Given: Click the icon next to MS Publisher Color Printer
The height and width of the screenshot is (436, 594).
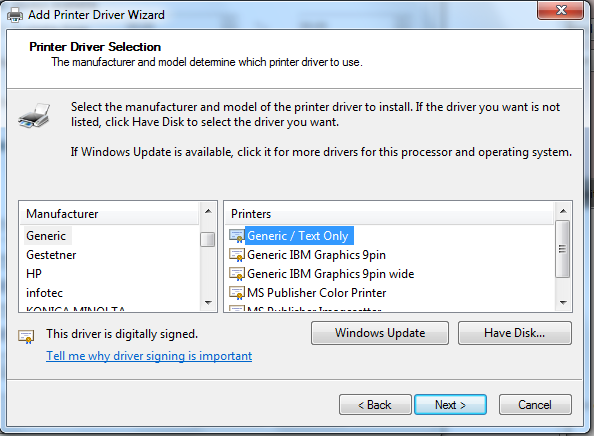Looking at the screenshot, I should [237, 293].
